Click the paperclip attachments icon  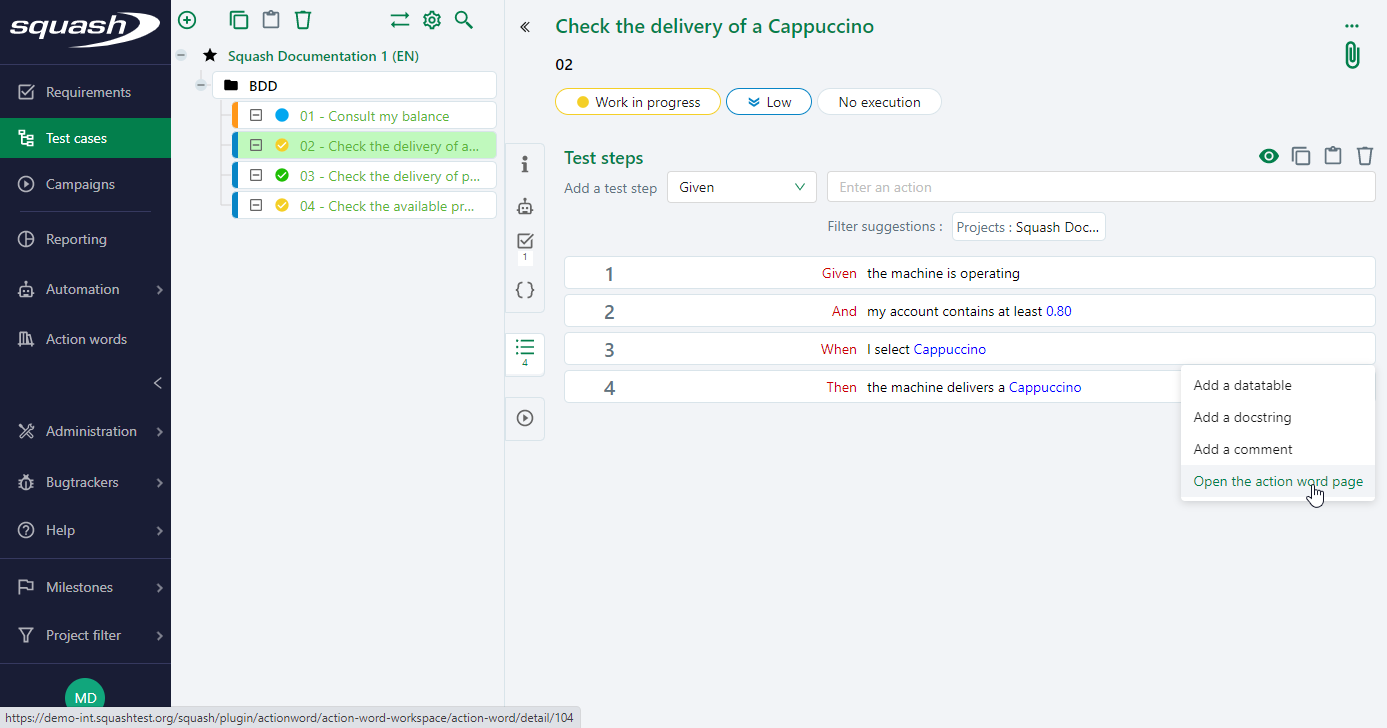click(x=1352, y=55)
